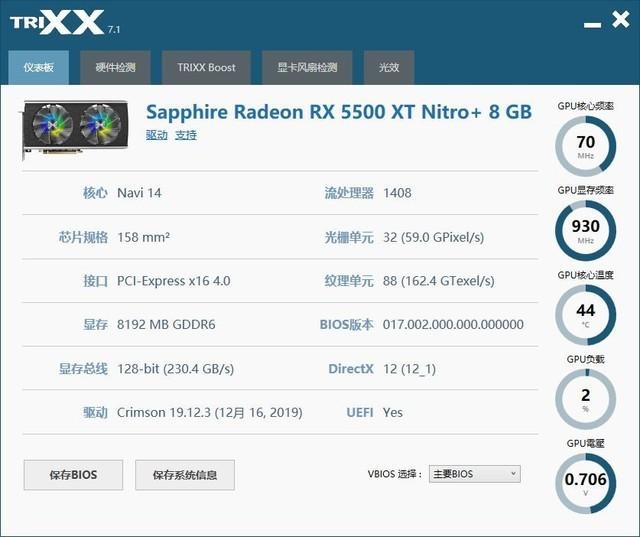Switch to the 显卡风扇检测 tab

307,67
